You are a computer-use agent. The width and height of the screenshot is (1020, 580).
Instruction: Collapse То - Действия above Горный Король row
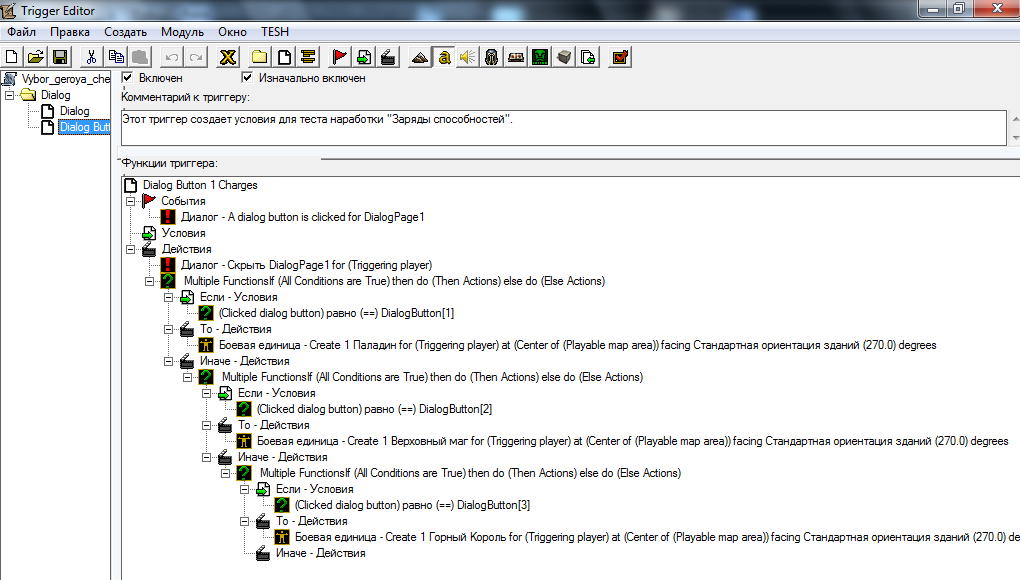[x=244, y=521]
